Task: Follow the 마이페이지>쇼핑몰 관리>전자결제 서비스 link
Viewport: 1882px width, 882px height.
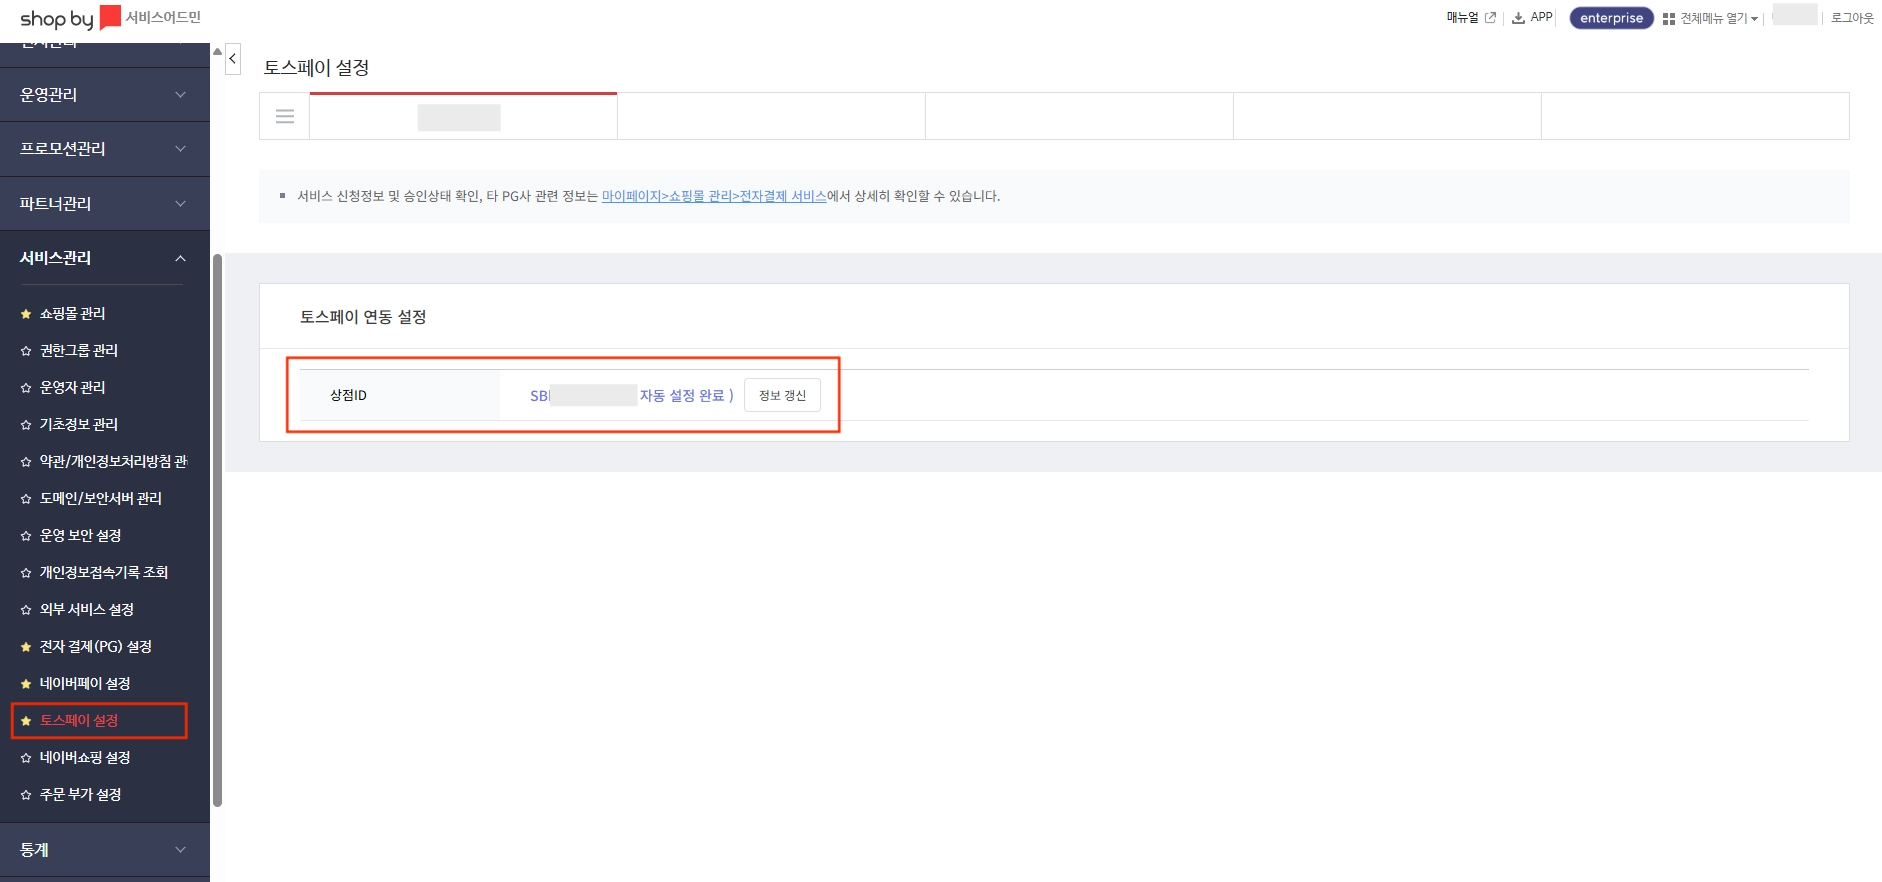Action: [714, 196]
